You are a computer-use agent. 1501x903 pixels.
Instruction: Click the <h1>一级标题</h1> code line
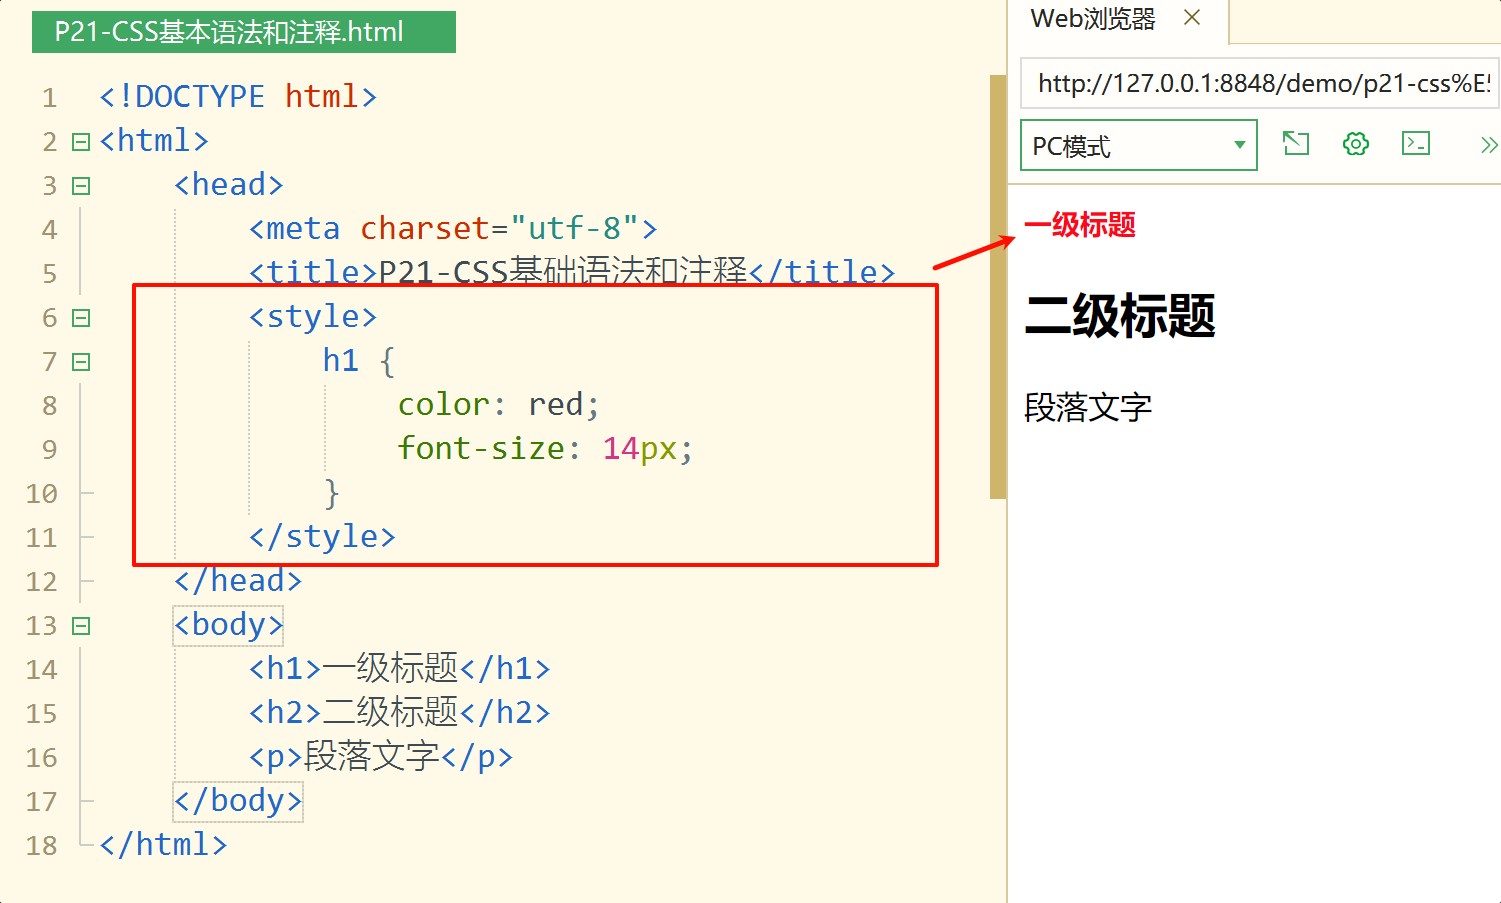coord(399,668)
